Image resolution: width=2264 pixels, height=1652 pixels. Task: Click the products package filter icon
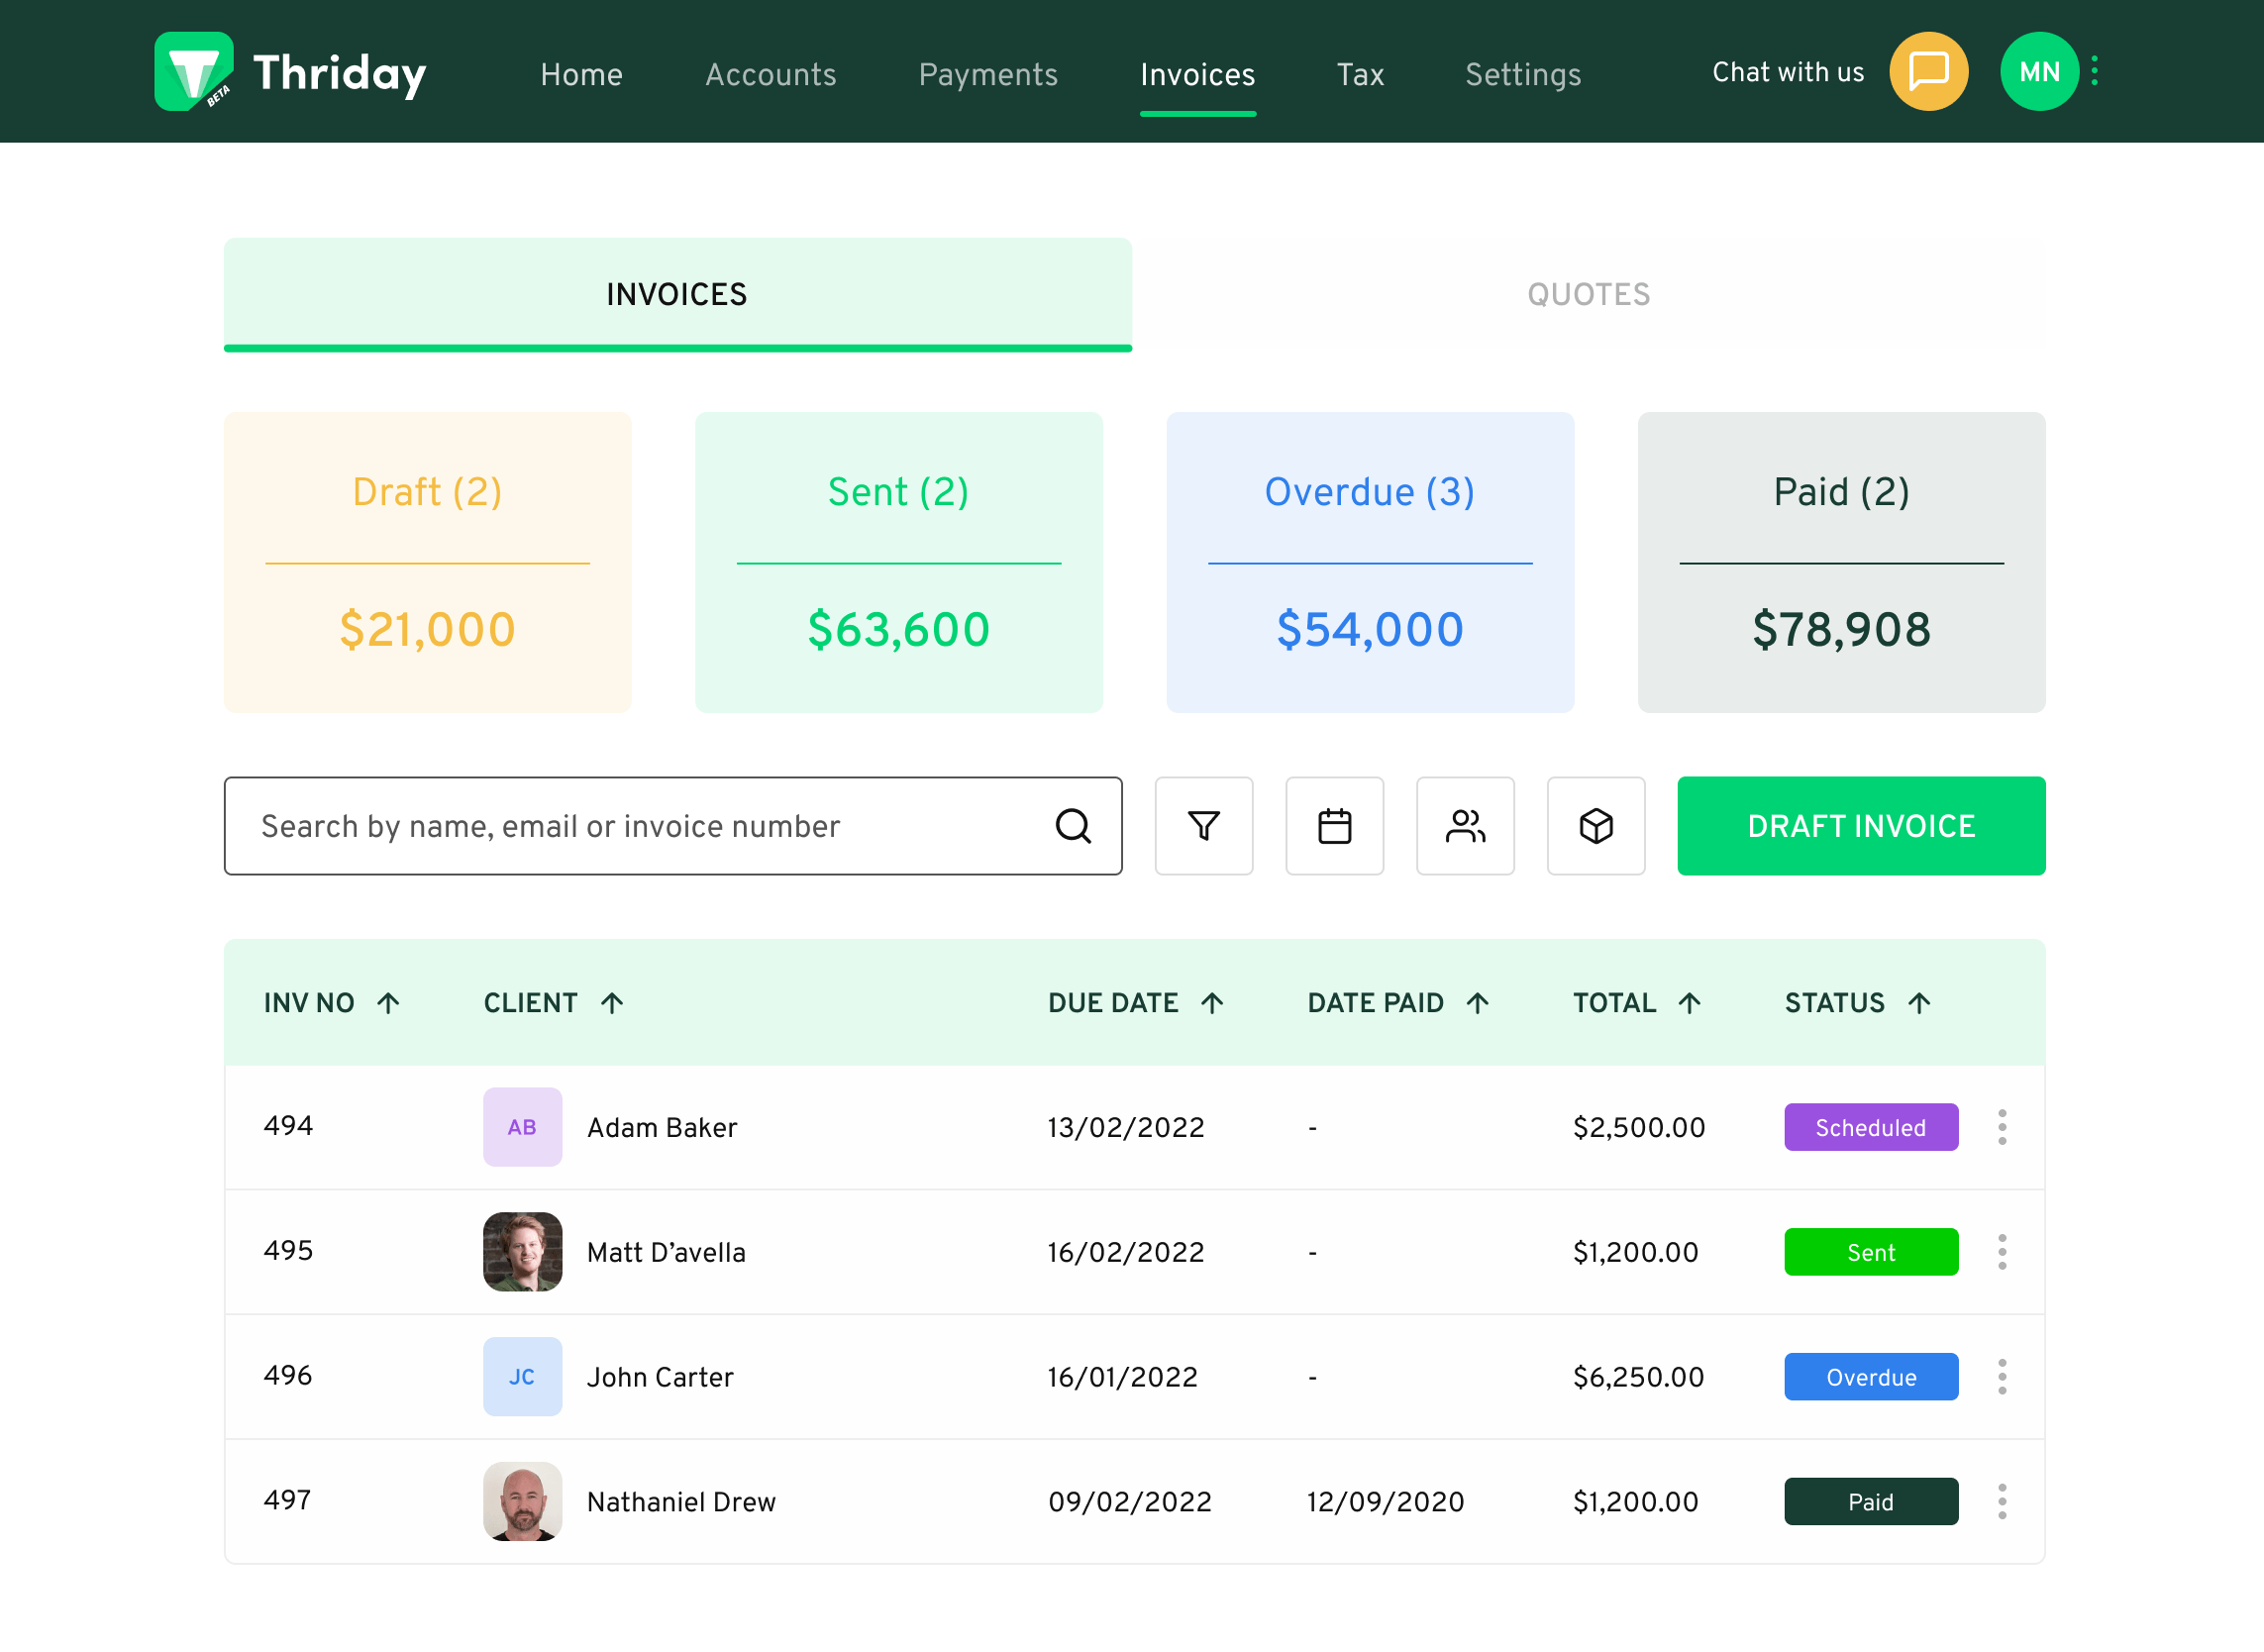pyautogui.click(x=1596, y=826)
